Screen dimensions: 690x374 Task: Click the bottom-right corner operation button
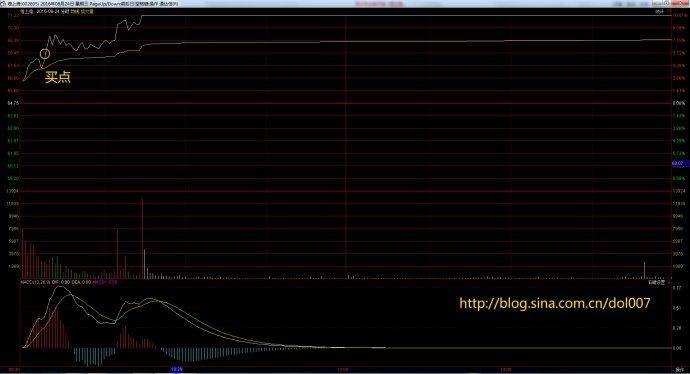680,369
